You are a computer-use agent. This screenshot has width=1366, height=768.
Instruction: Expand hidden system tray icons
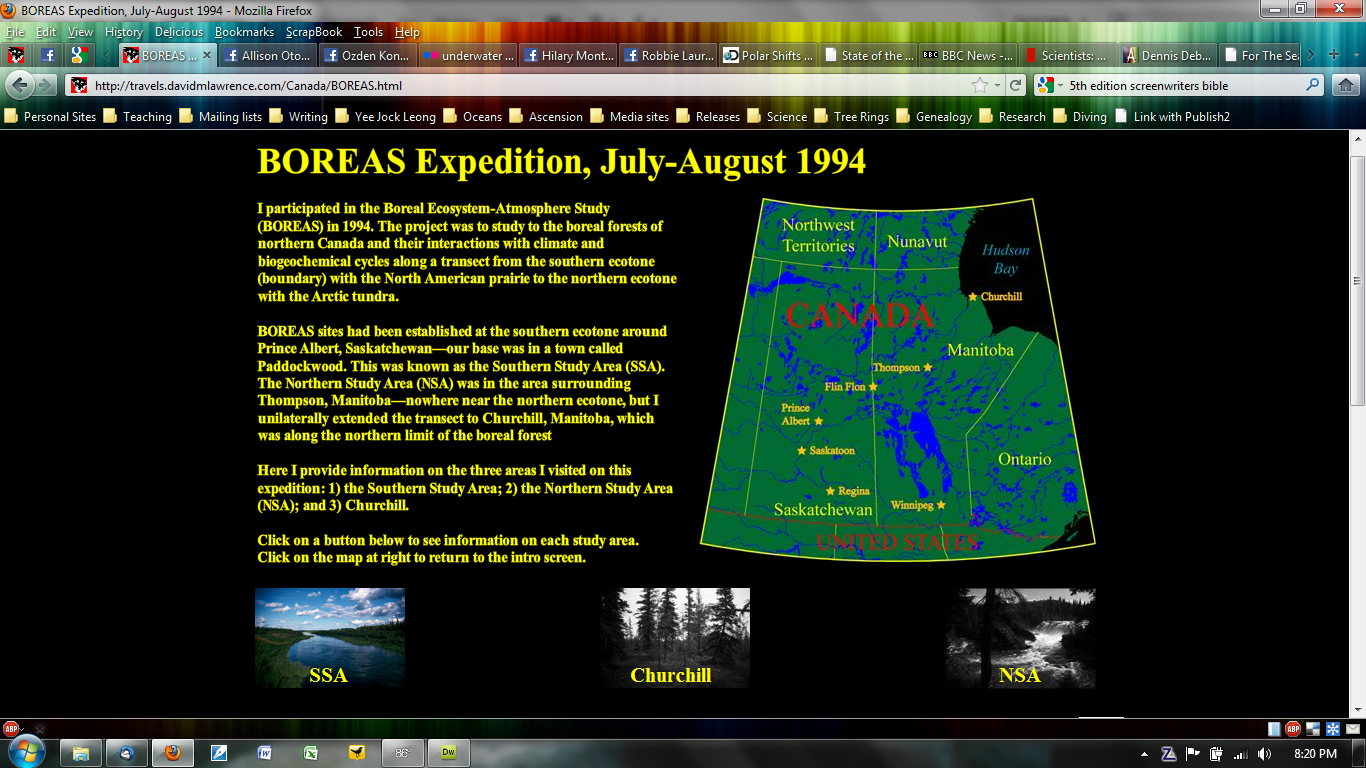1145,754
